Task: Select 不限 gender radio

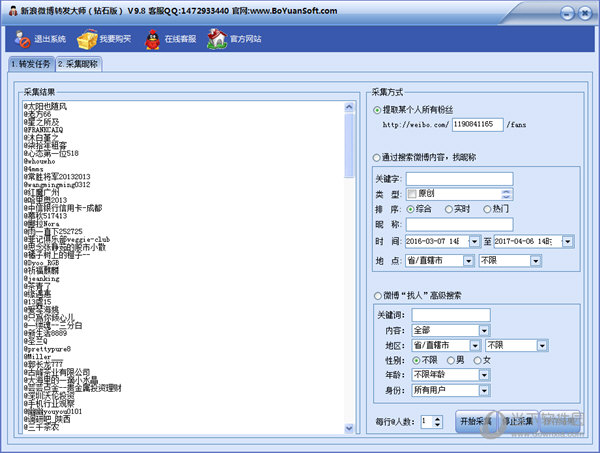Action: (x=416, y=360)
